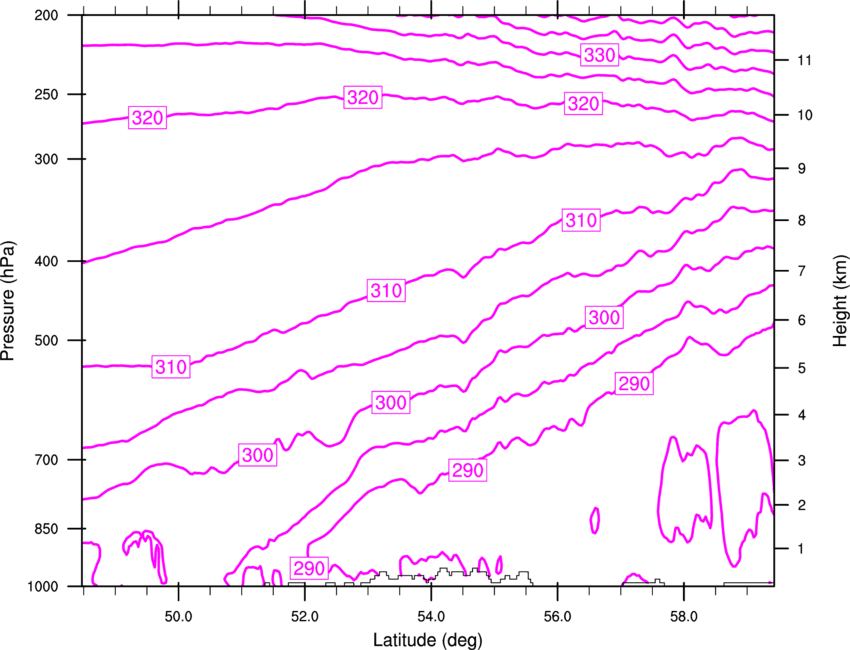Pick height axis tick label 4
850x650 pixels.
801,415
